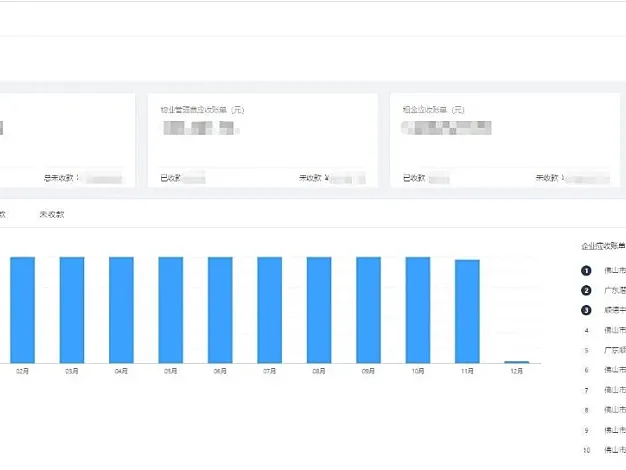This screenshot has width=626, height=470.
Task: Select rank 9 row in company list
Action: [605, 430]
